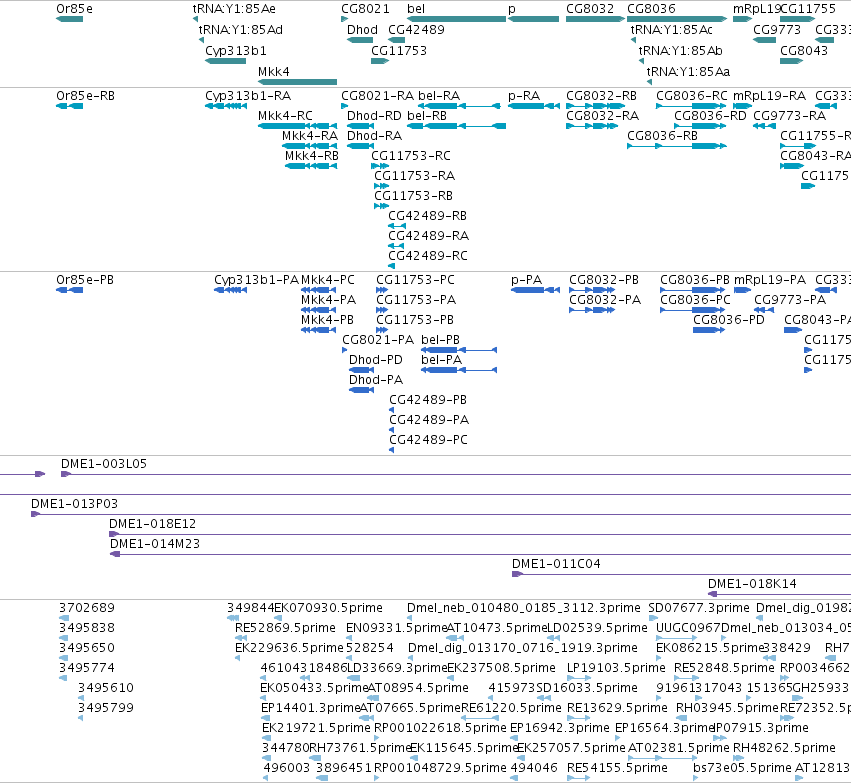Image resolution: width=851 pixels, height=783 pixels.
Task: Select the Mkk4 gene bar
Action: point(297,82)
